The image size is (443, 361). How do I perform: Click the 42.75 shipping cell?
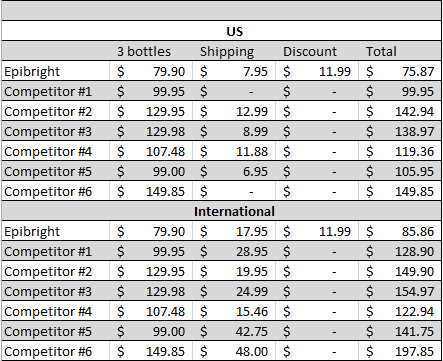coord(234,331)
